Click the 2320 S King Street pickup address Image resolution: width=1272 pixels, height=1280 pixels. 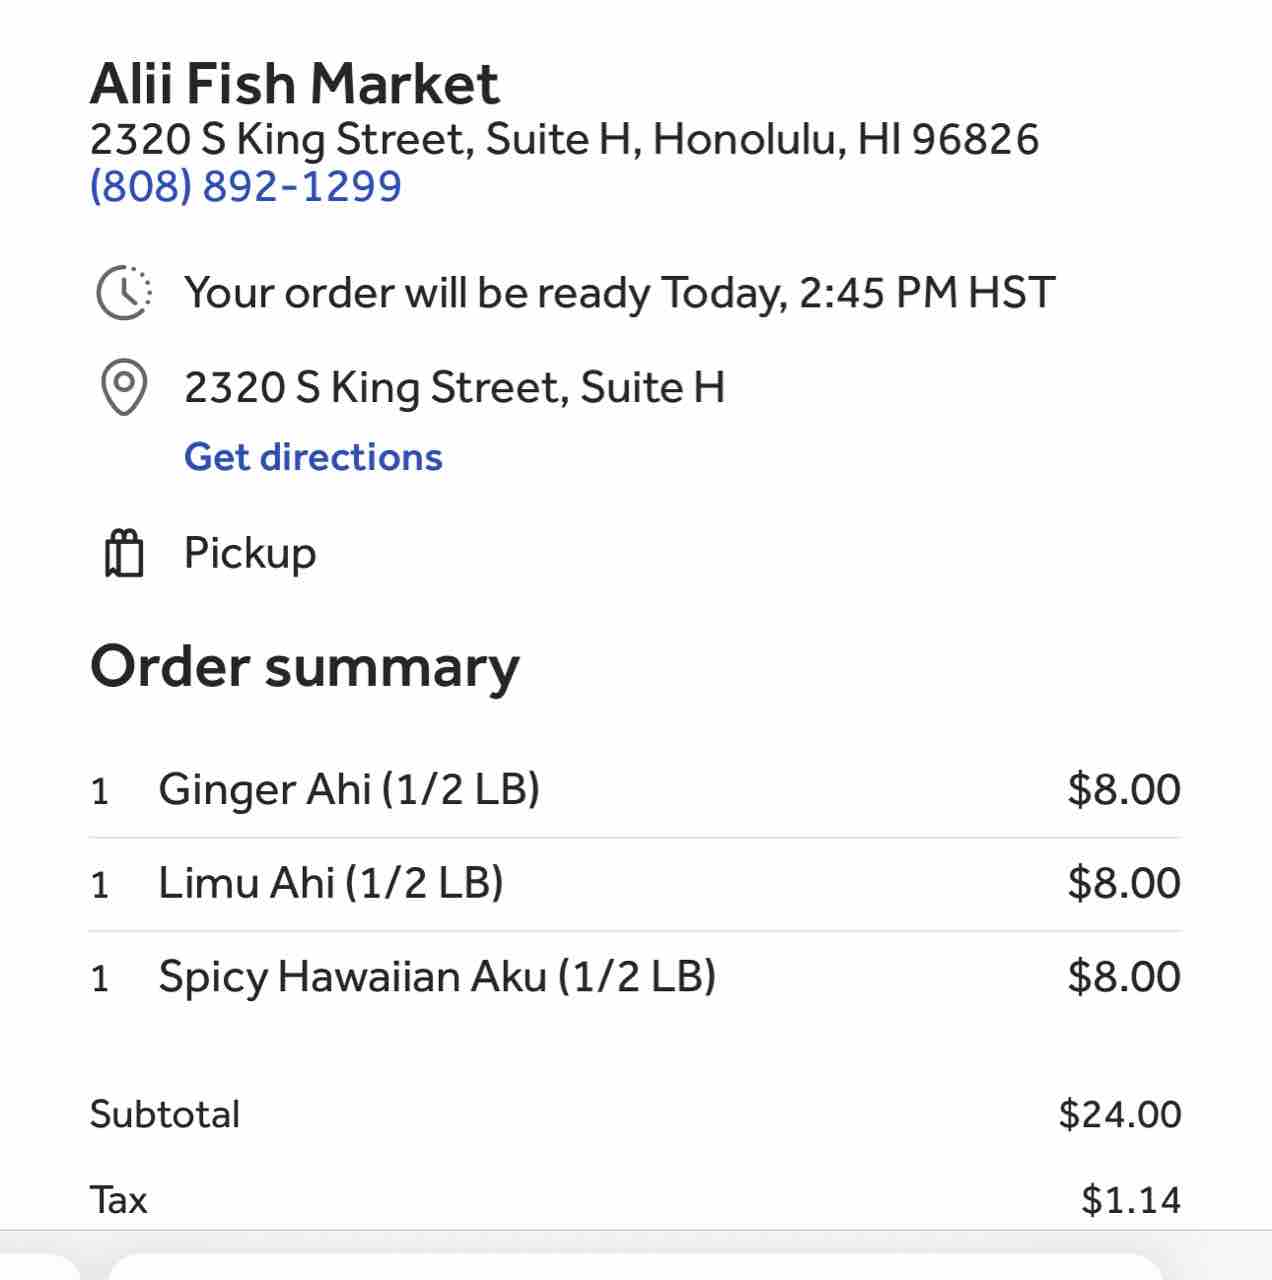[454, 387]
